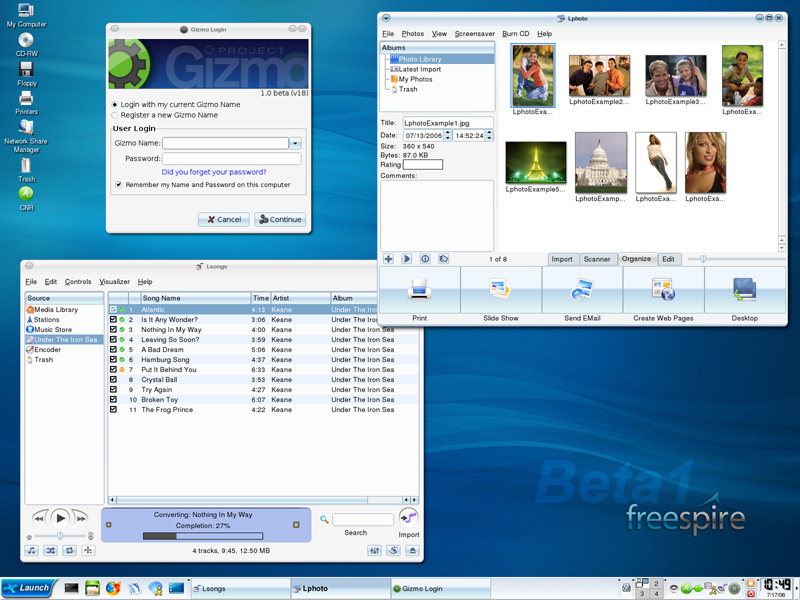
Task: Toggle shuffle in Lsongs
Action: [x=51, y=551]
